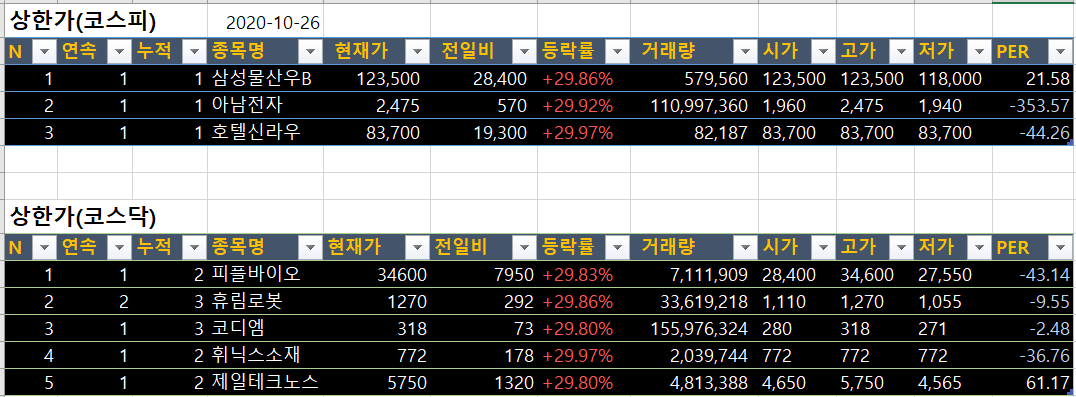1076x397 pixels.
Task: Open the N filter dropdown in 코스닥 table
Action: tap(45, 247)
